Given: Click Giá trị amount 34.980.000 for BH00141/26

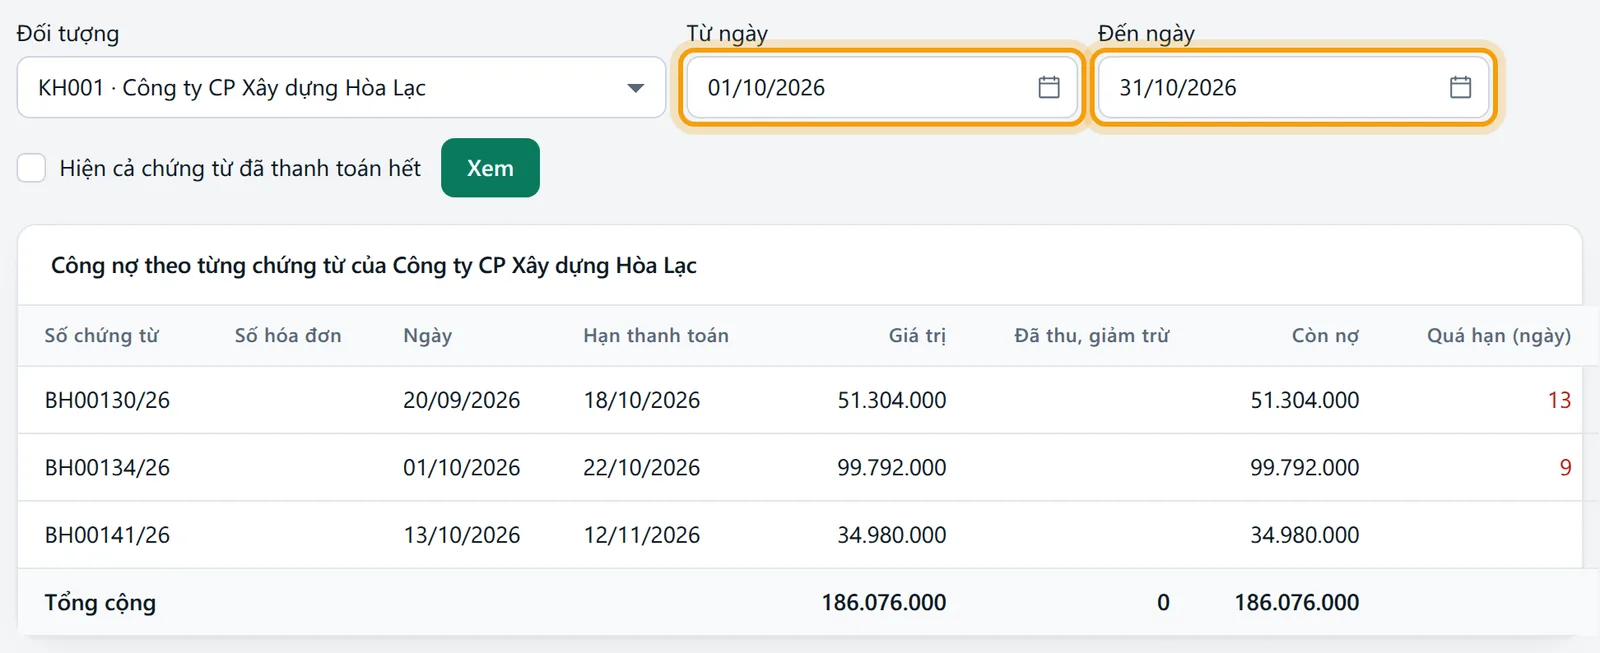Looking at the screenshot, I should point(892,535).
